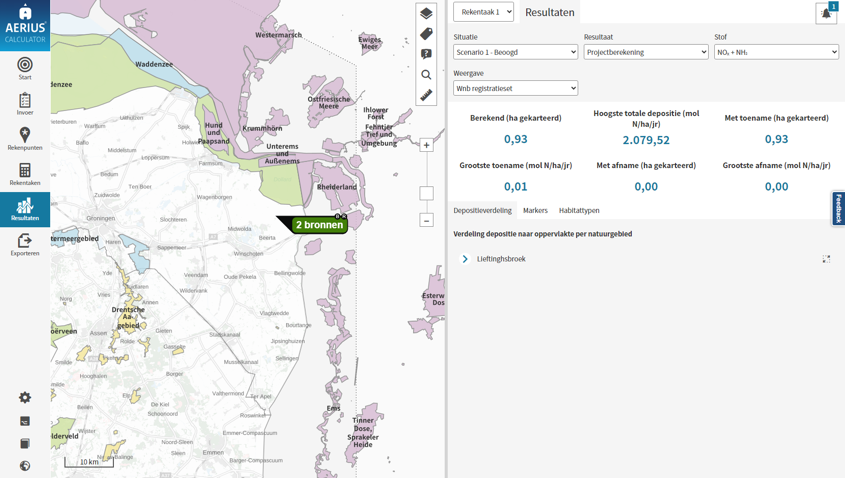Expand the Lieftinghsbroek row
Screen dimensions: 845x478
pos(465,259)
